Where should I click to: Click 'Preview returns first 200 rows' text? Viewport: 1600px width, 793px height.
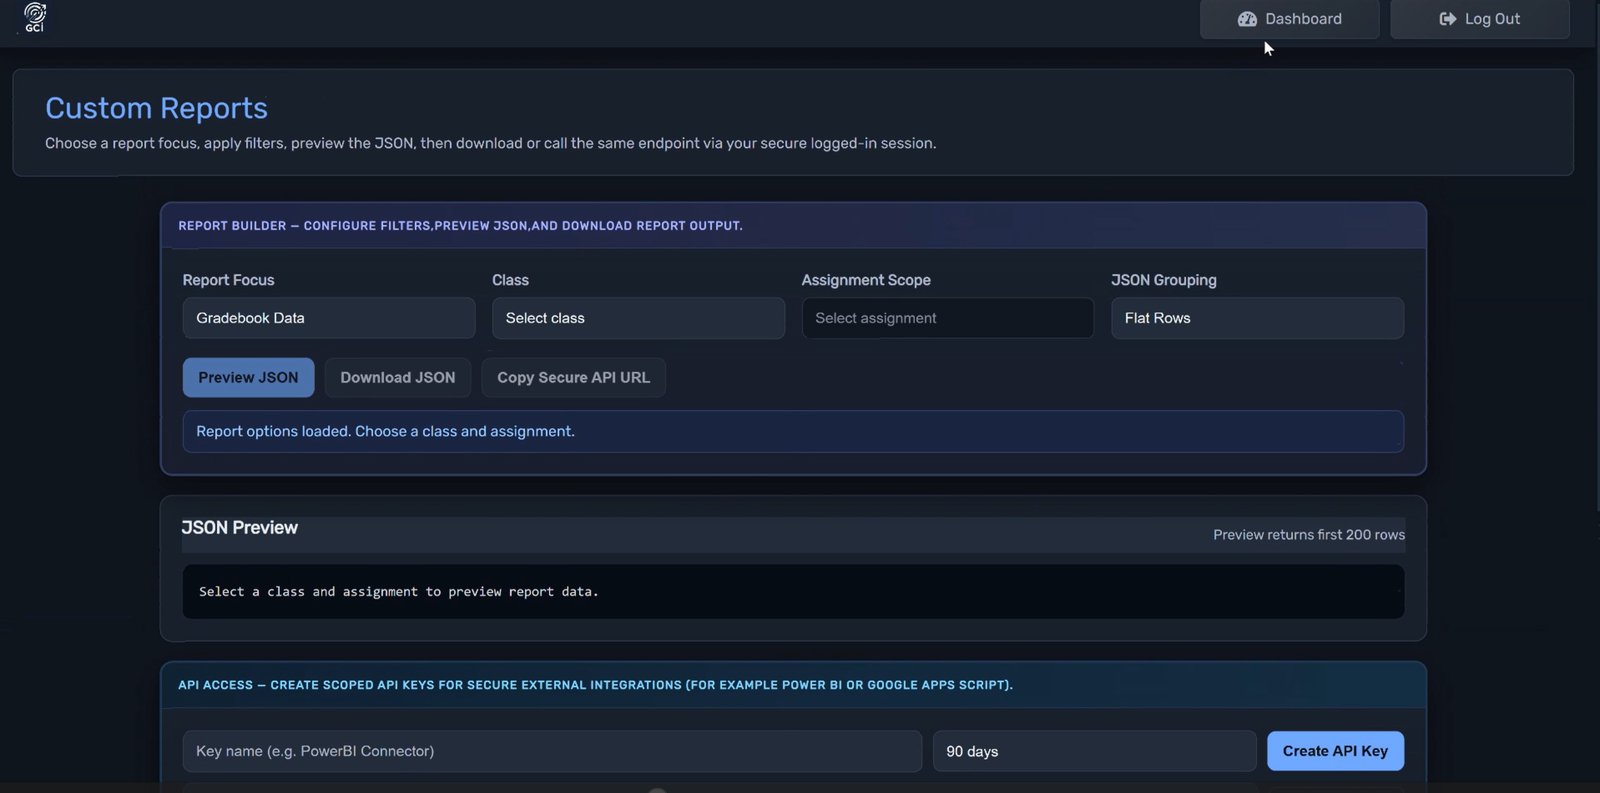1308,535
